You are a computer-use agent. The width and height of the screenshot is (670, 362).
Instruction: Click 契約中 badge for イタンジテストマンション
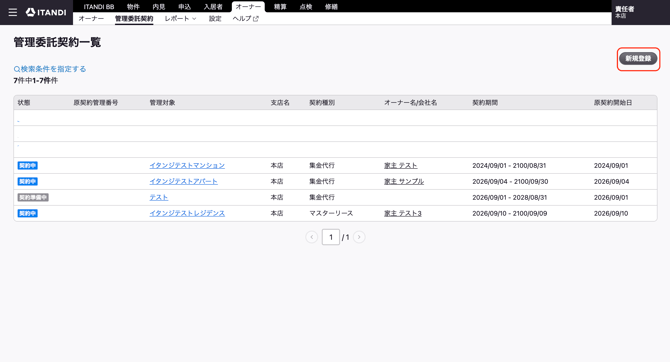tap(28, 165)
